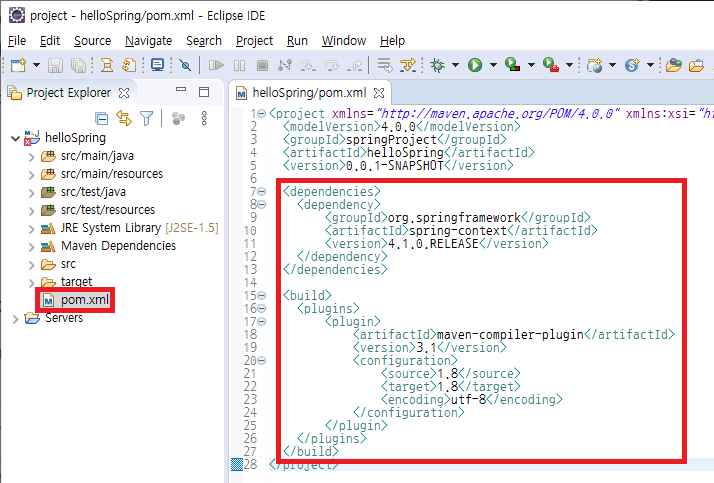Open the Search menu
The height and width of the screenshot is (483, 714).
coord(204,41)
